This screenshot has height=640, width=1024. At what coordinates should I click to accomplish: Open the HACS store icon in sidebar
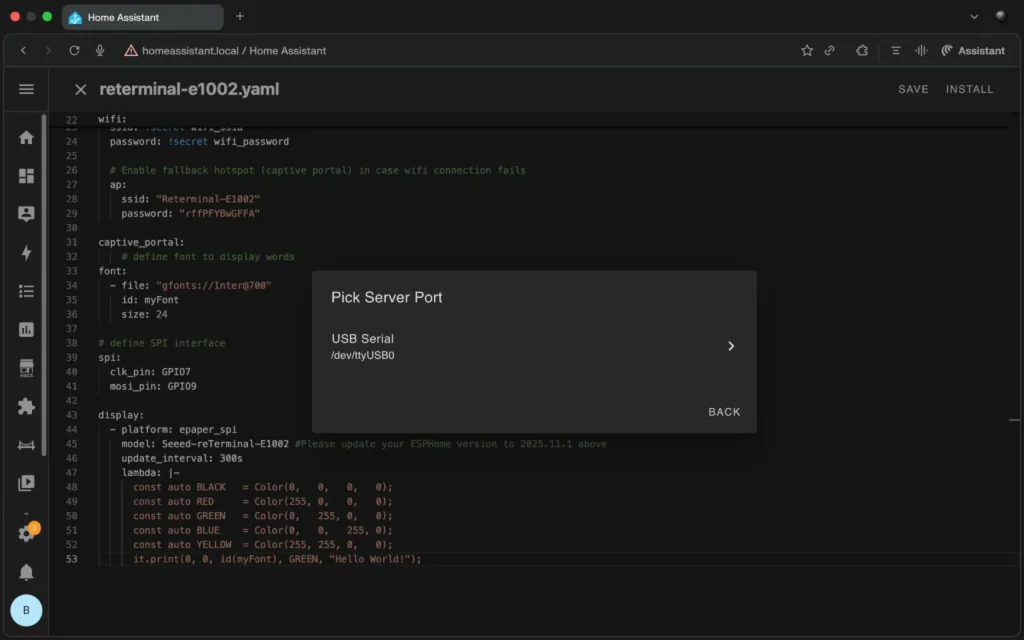26,368
